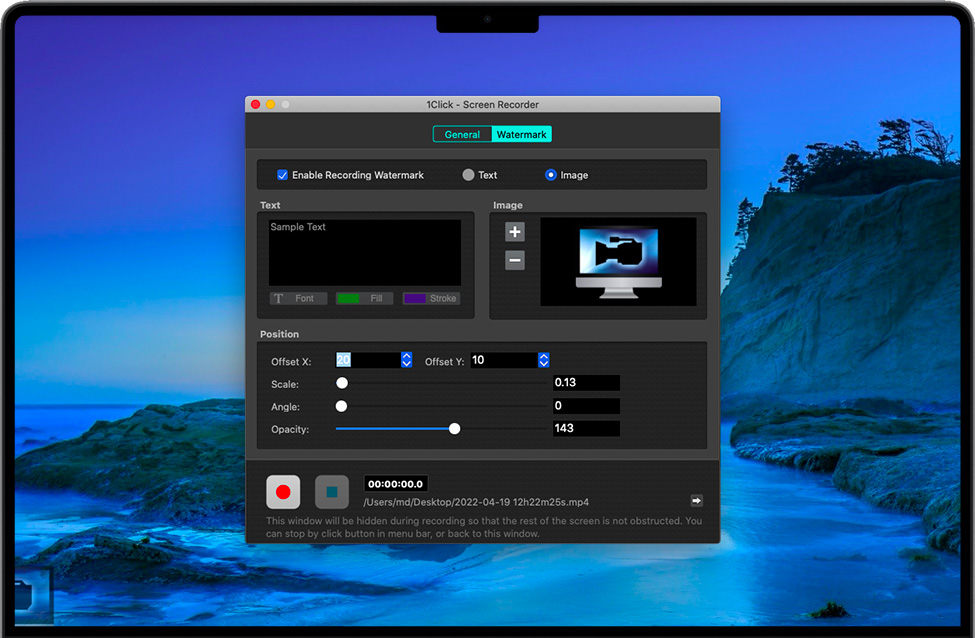Adjust the Offset Y stepper arrows

(x=544, y=360)
